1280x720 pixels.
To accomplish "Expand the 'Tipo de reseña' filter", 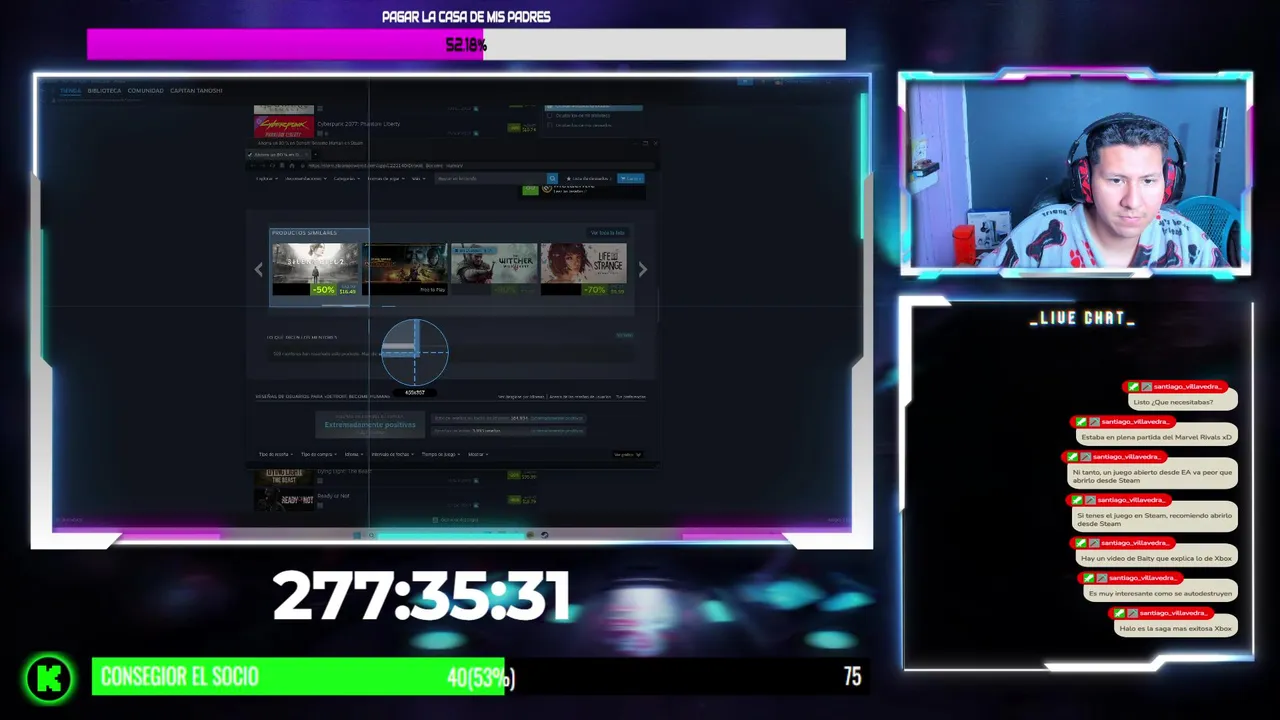I will [276, 454].
